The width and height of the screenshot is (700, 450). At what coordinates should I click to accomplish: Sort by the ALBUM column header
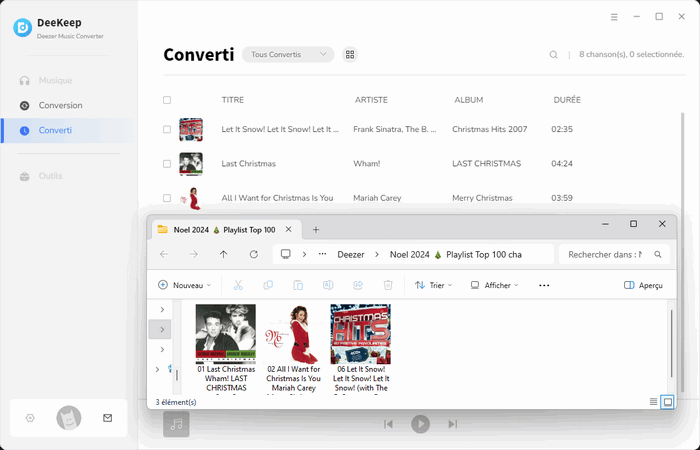[468, 100]
